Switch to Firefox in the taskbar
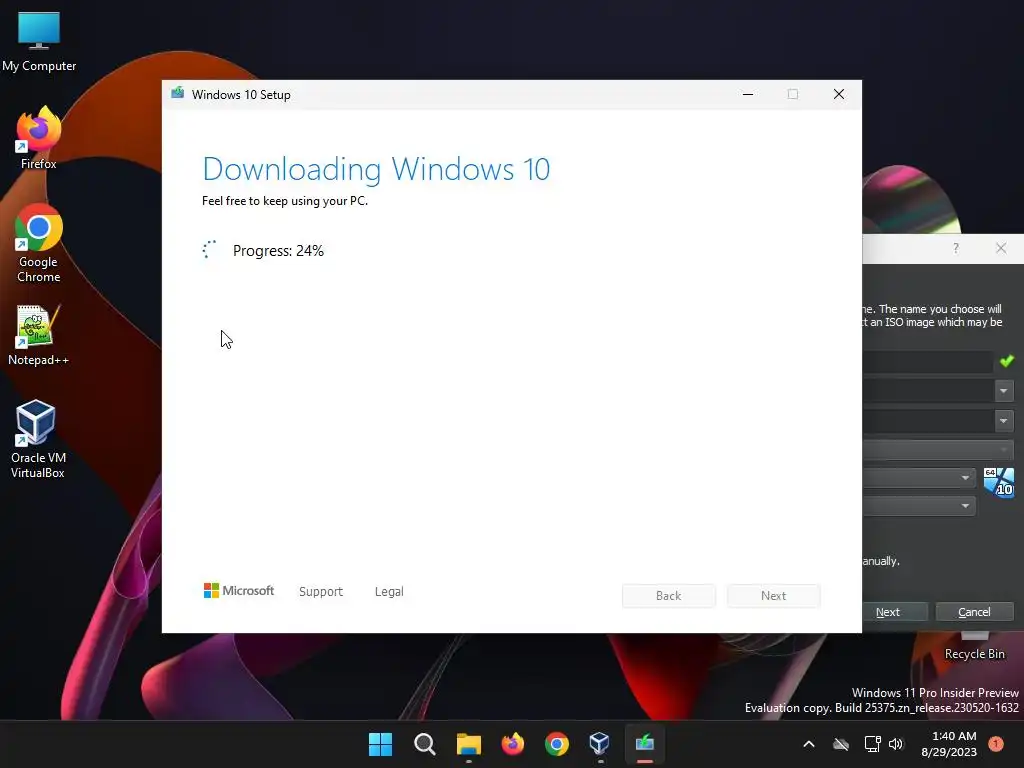The height and width of the screenshot is (768, 1024). point(513,744)
